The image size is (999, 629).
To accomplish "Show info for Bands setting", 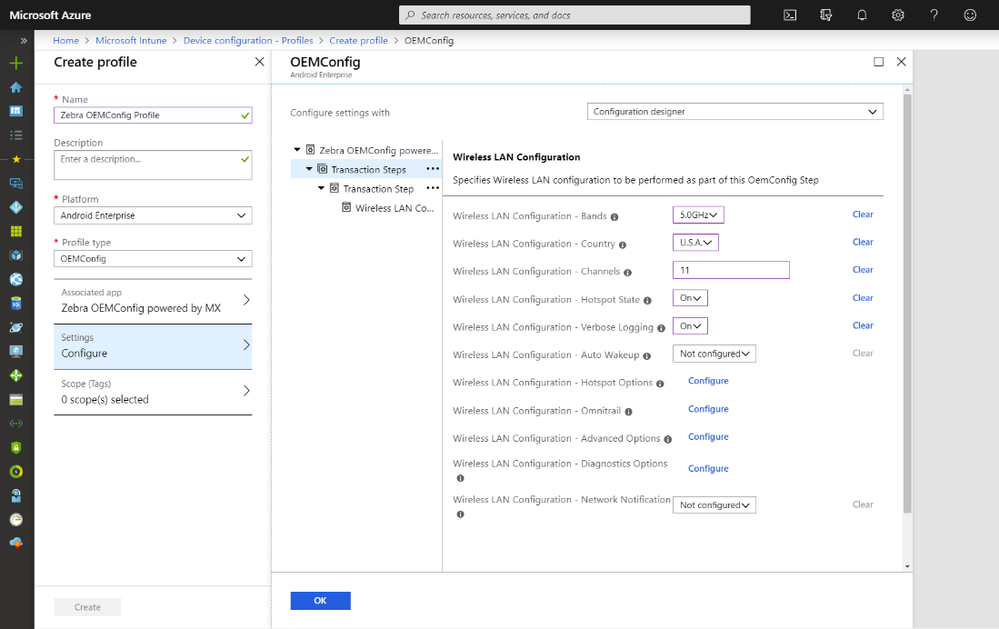I will [x=614, y=217].
